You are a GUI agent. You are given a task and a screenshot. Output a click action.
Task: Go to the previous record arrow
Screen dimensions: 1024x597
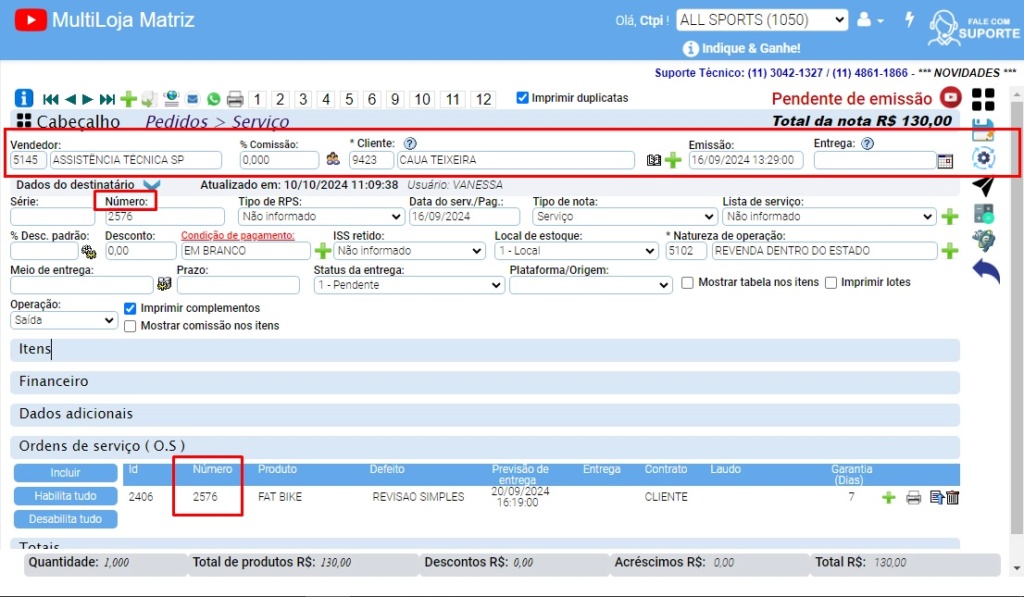[70, 99]
